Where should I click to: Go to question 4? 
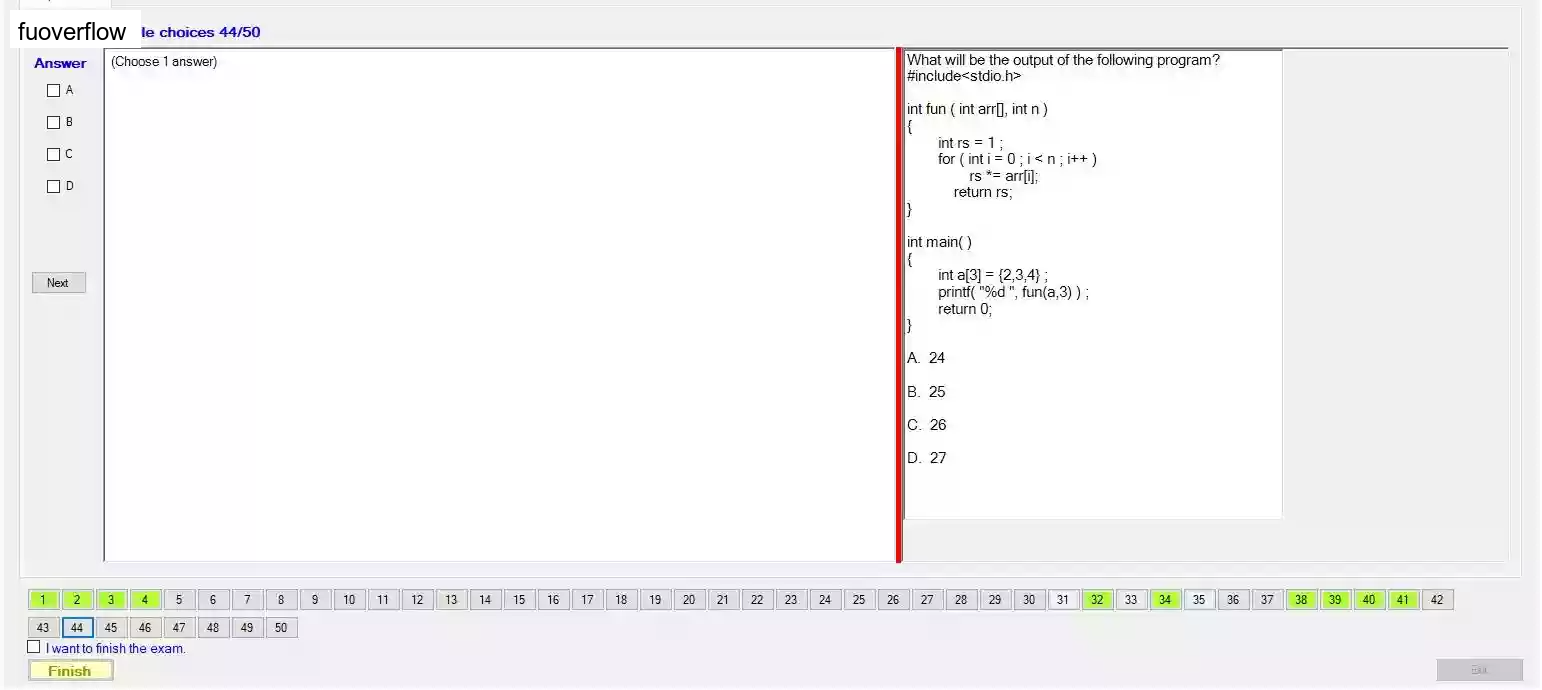(145, 600)
